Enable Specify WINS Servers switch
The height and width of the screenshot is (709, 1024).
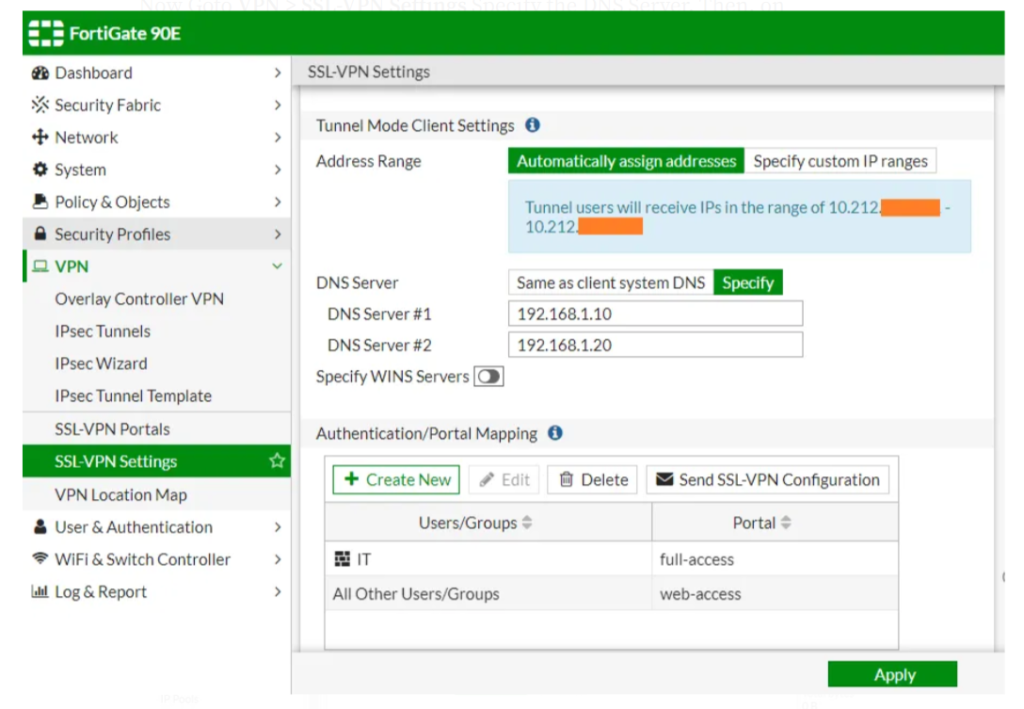pyautogui.click(x=488, y=377)
